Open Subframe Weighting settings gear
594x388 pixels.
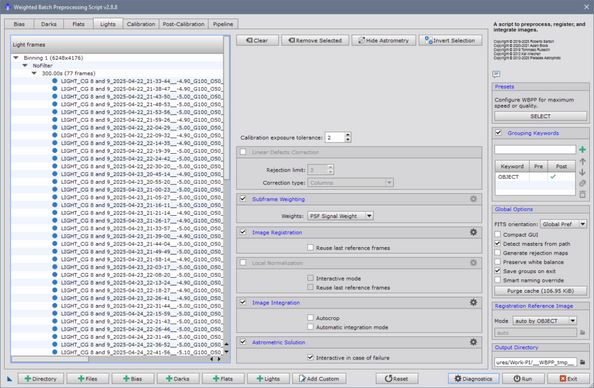pyautogui.click(x=473, y=199)
